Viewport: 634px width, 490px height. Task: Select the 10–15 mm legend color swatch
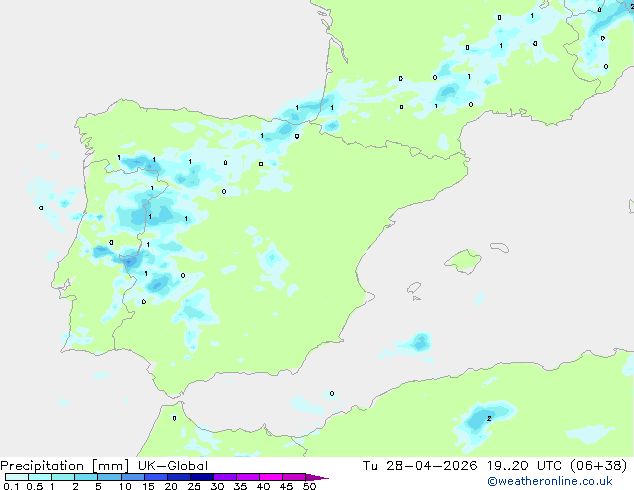click(133, 477)
